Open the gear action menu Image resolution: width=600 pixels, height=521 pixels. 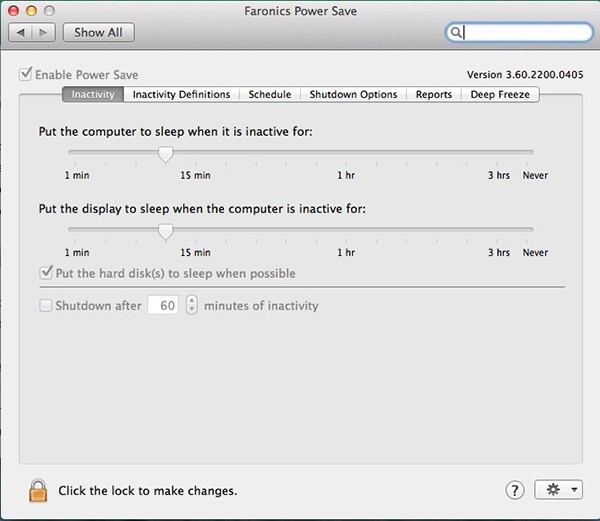pyautogui.click(x=558, y=490)
